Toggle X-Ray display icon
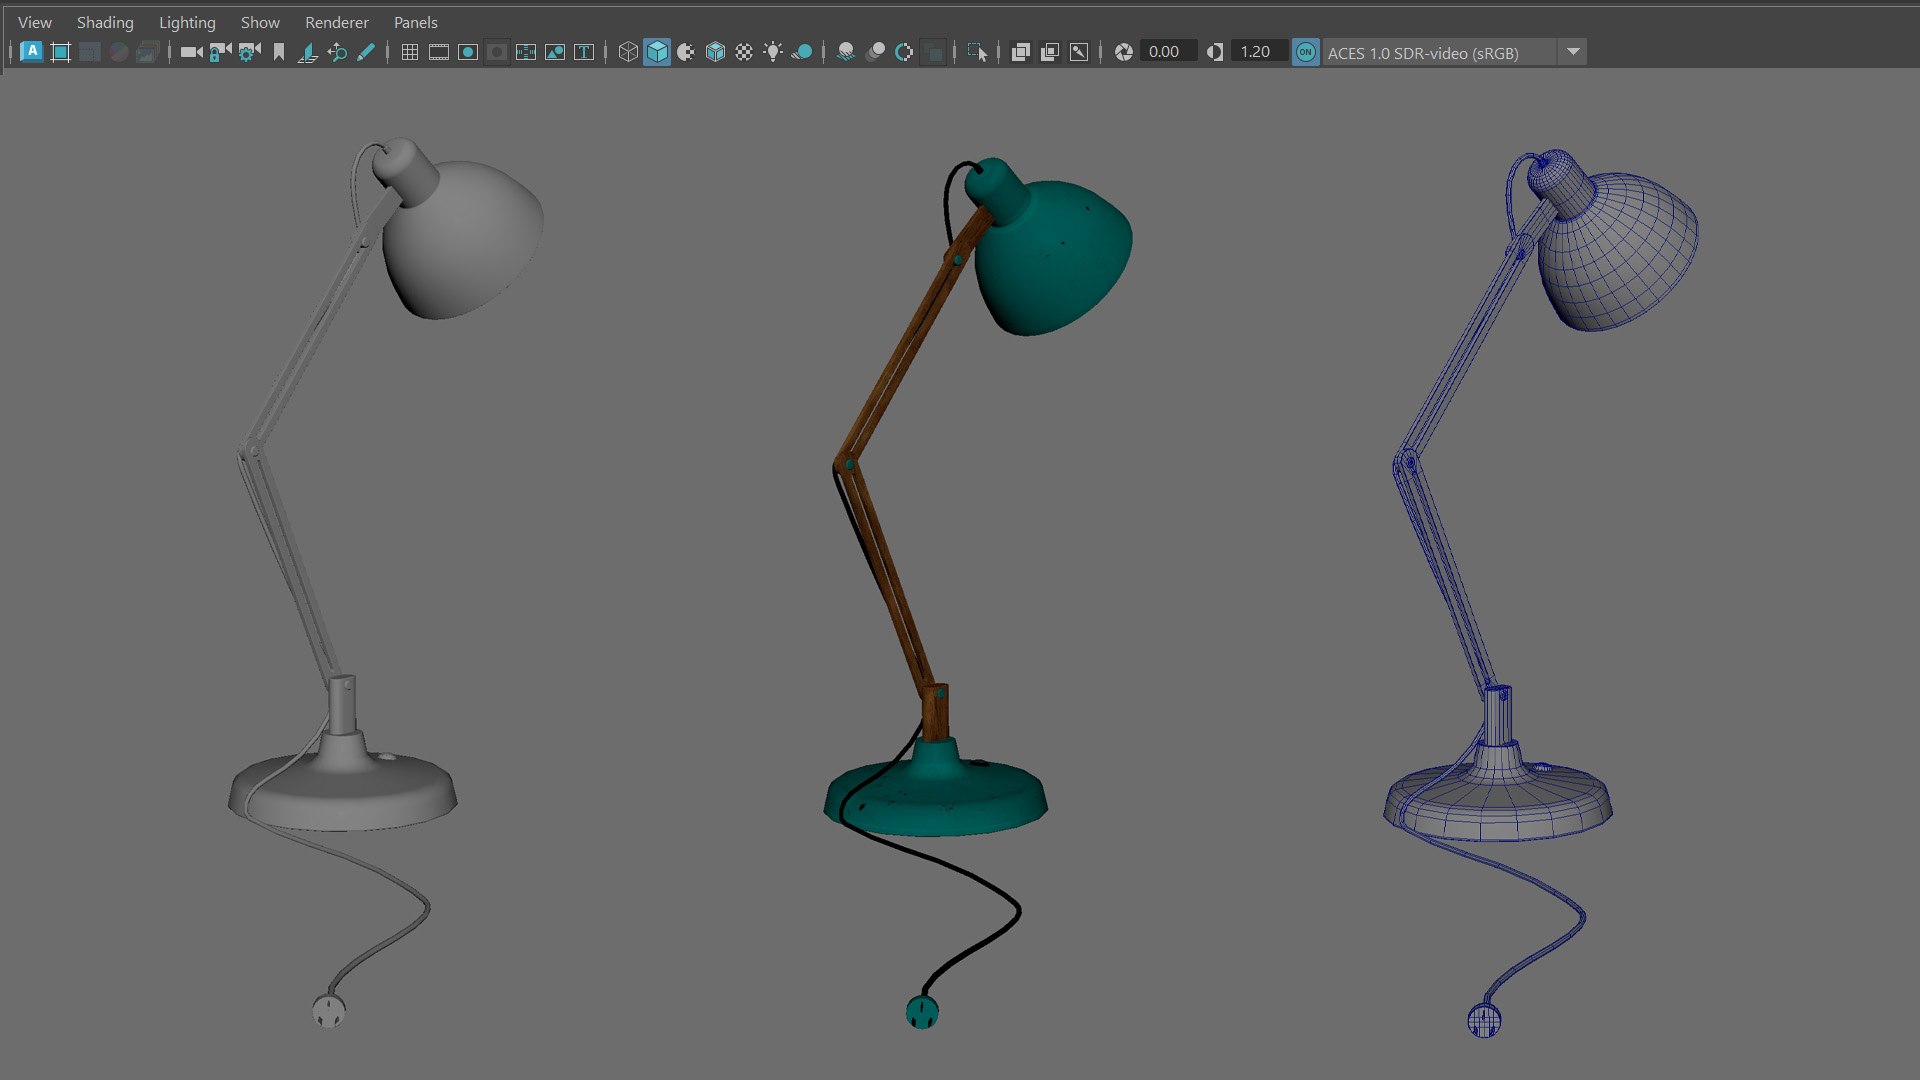The image size is (1920, 1080). coord(1021,52)
